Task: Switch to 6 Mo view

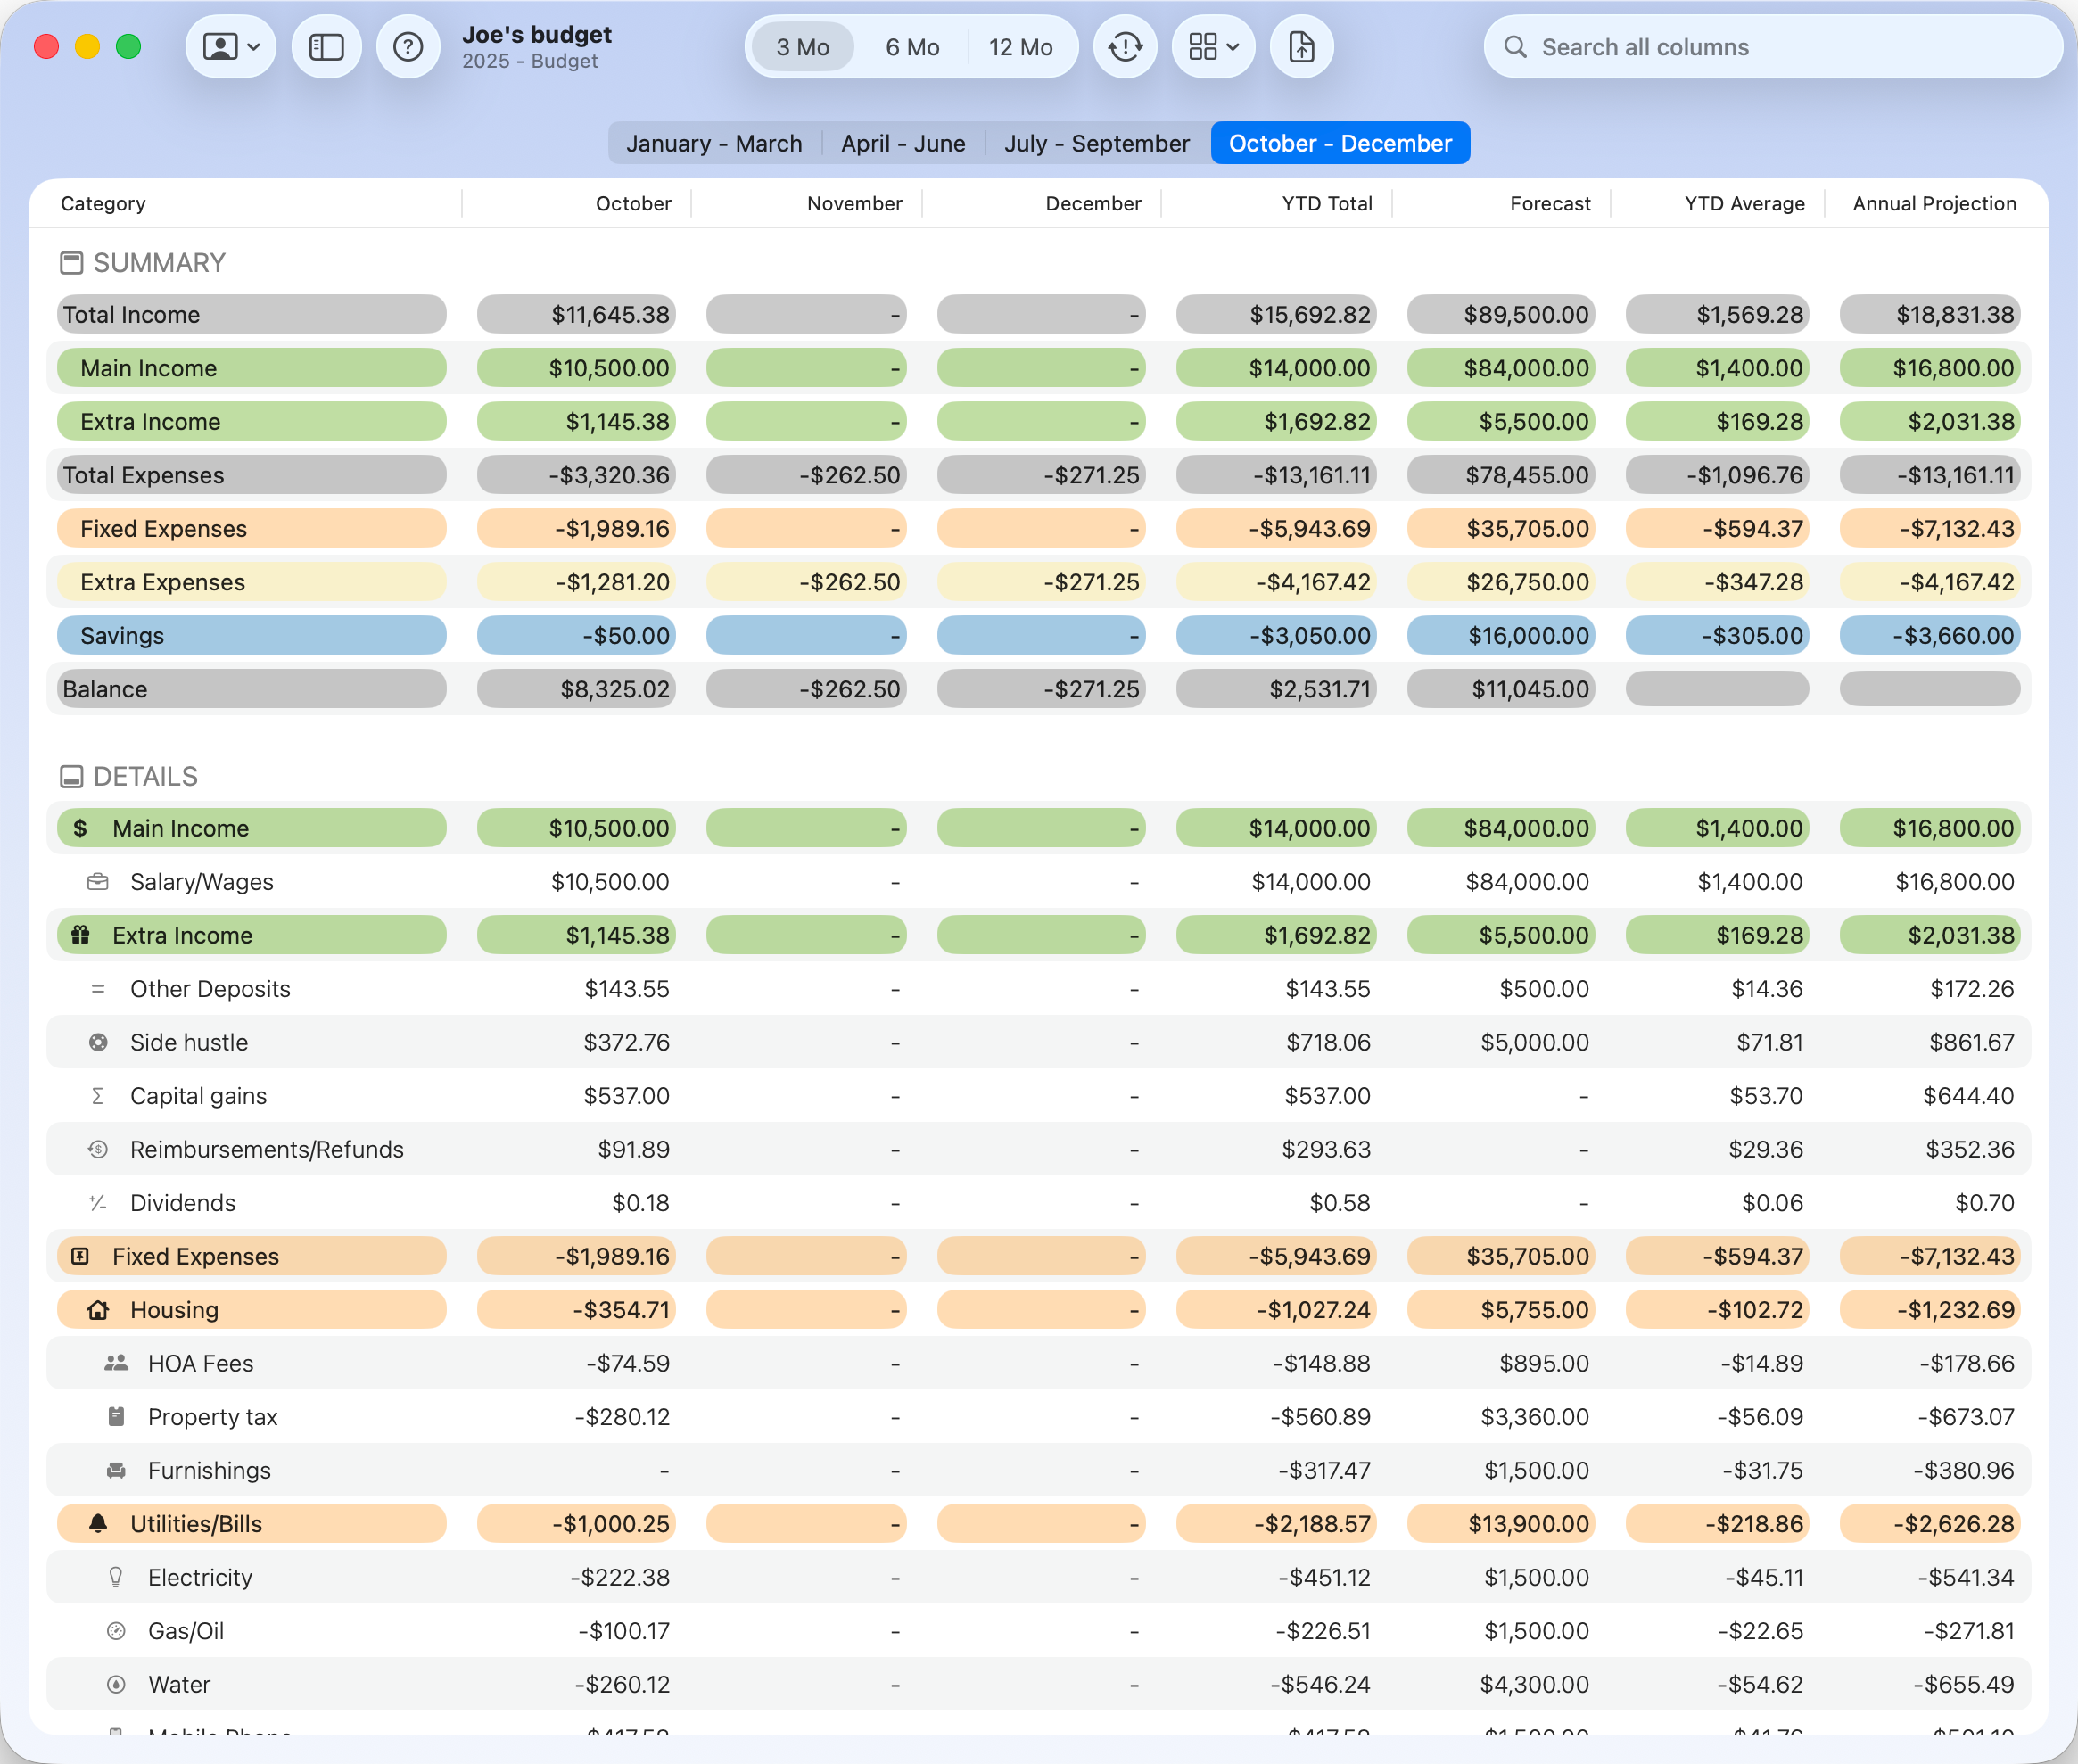Action: (x=912, y=47)
